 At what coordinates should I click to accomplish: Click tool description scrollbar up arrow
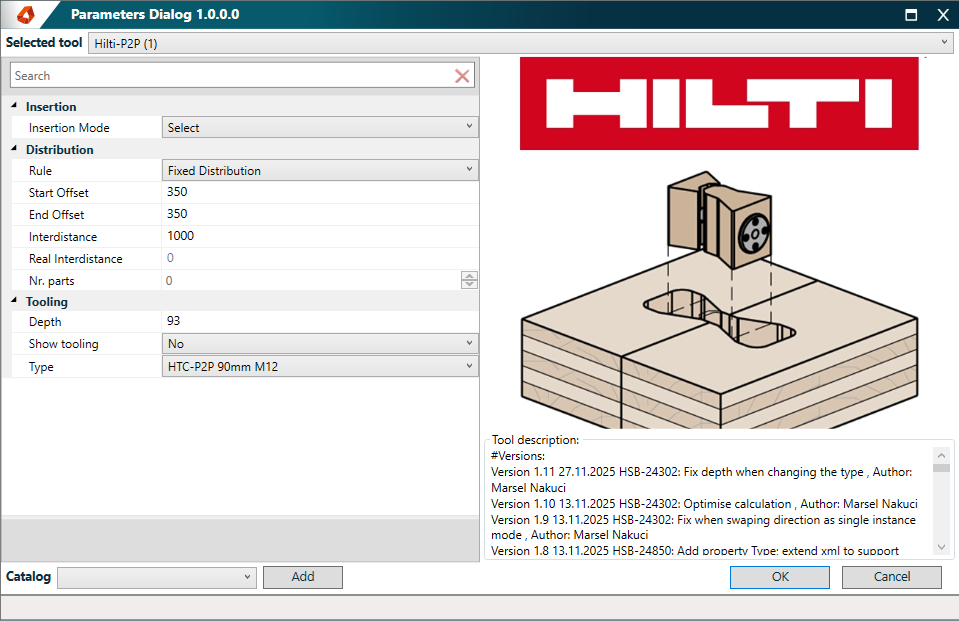point(941,455)
